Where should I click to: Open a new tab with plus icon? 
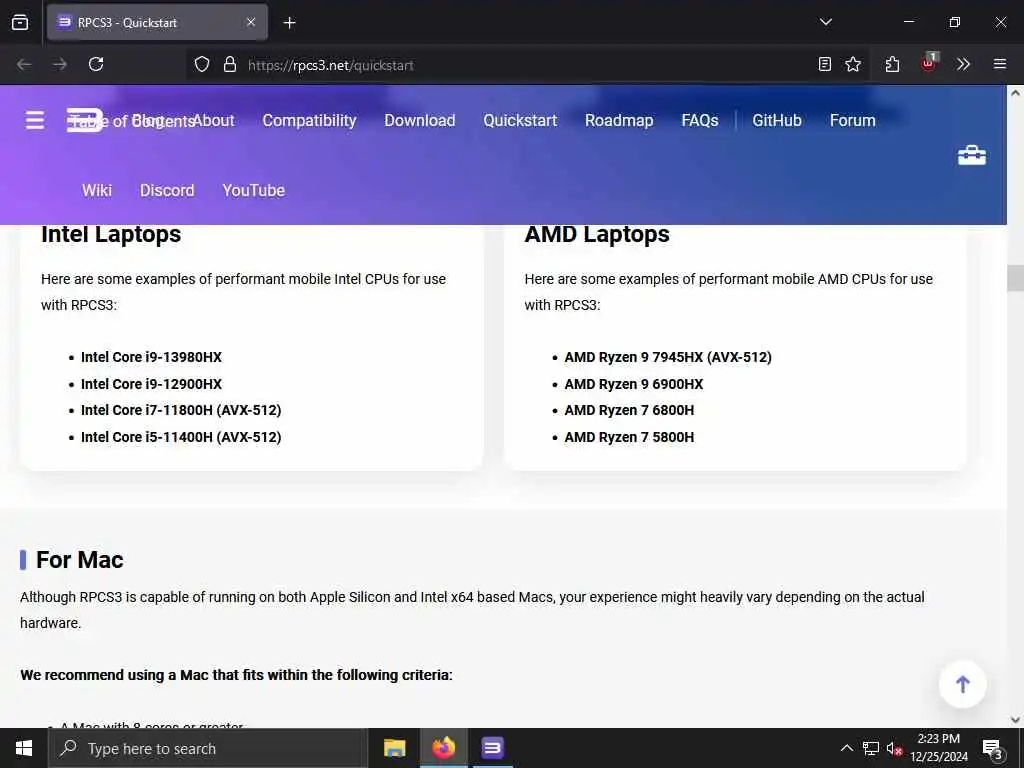click(289, 23)
